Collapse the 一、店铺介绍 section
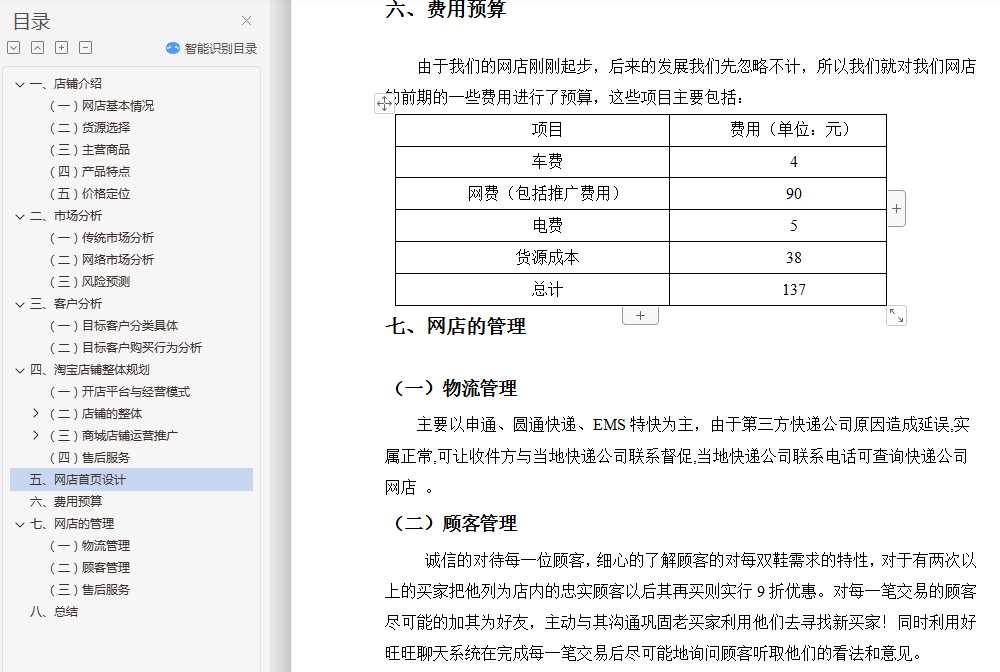This screenshot has width=1000, height=672. [x=20, y=84]
